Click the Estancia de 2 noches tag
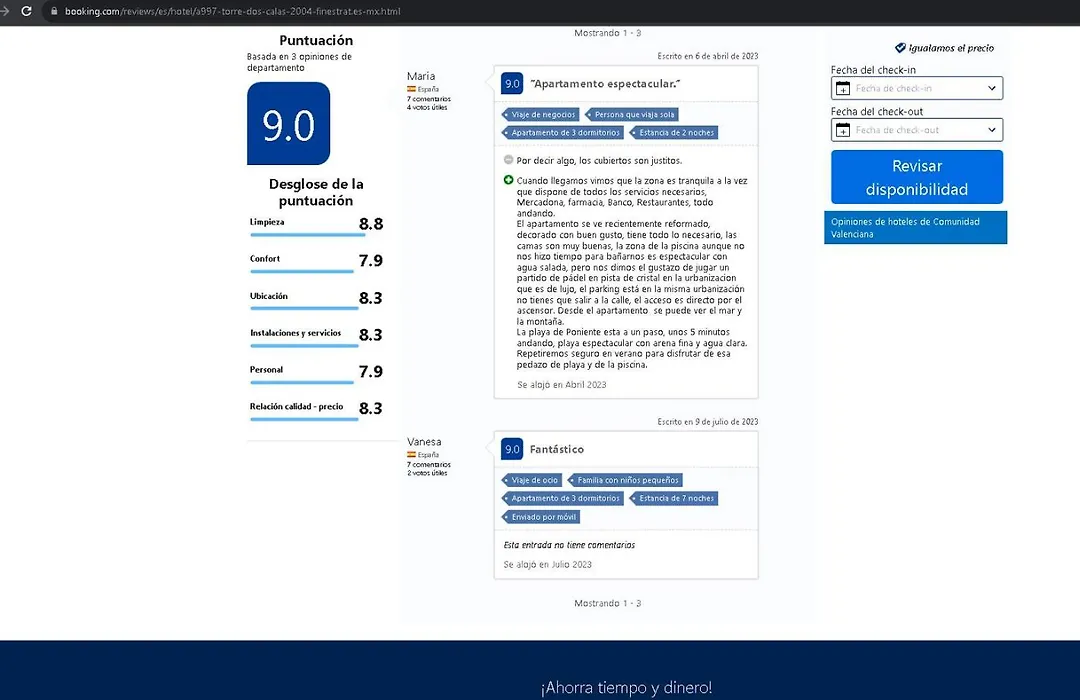Image resolution: width=1080 pixels, height=700 pixels. point(674,133)
